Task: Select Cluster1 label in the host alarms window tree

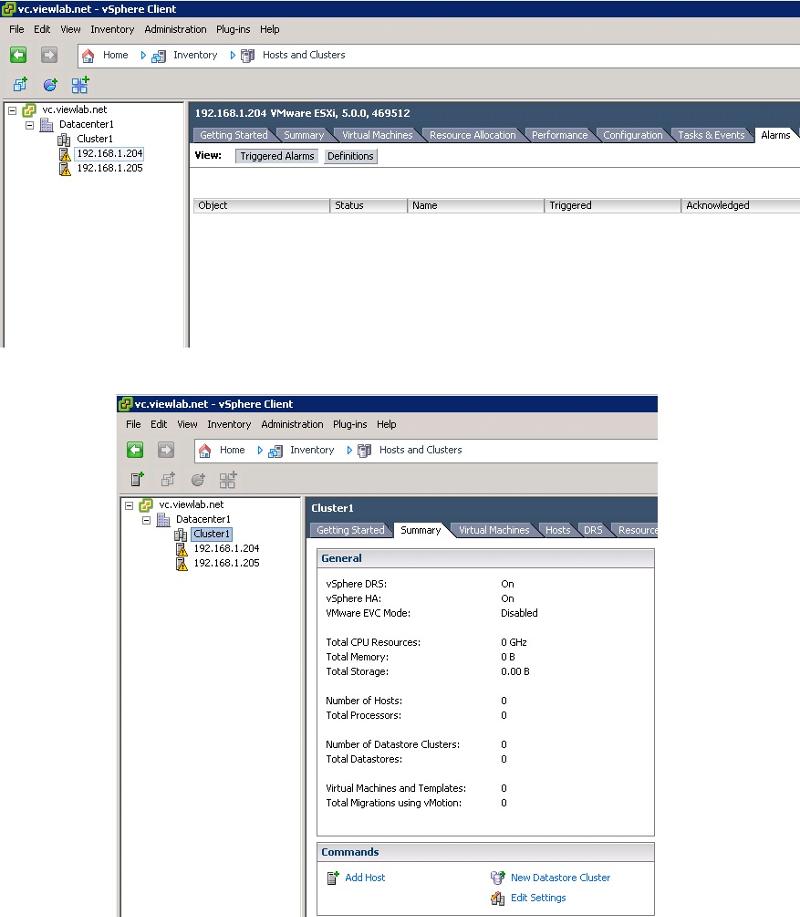Action: coord(94,139)
